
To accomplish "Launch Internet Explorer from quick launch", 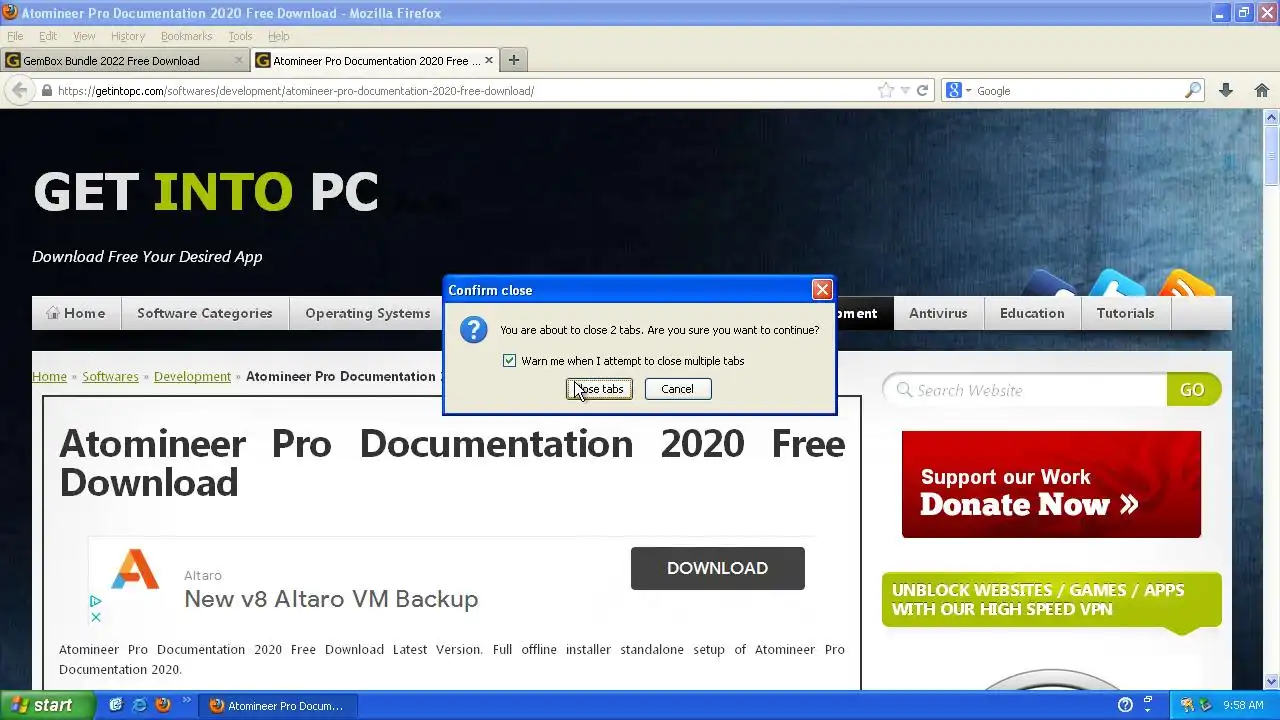I will (x=139, y=705).
